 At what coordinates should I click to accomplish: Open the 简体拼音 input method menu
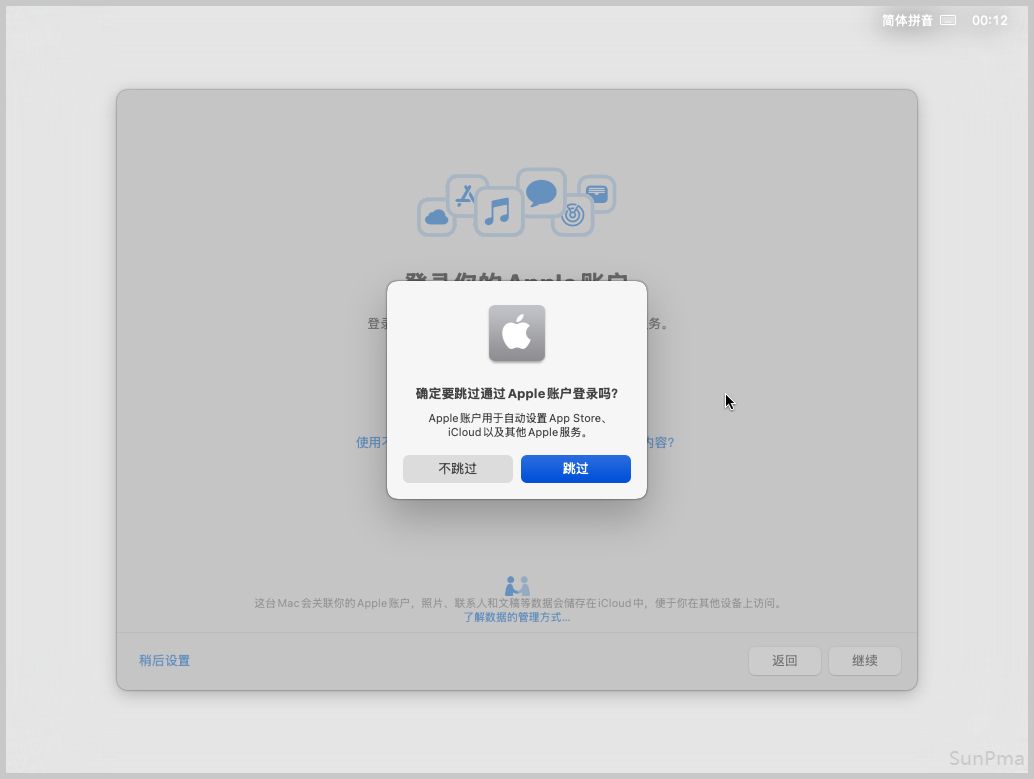click(906, 20)
